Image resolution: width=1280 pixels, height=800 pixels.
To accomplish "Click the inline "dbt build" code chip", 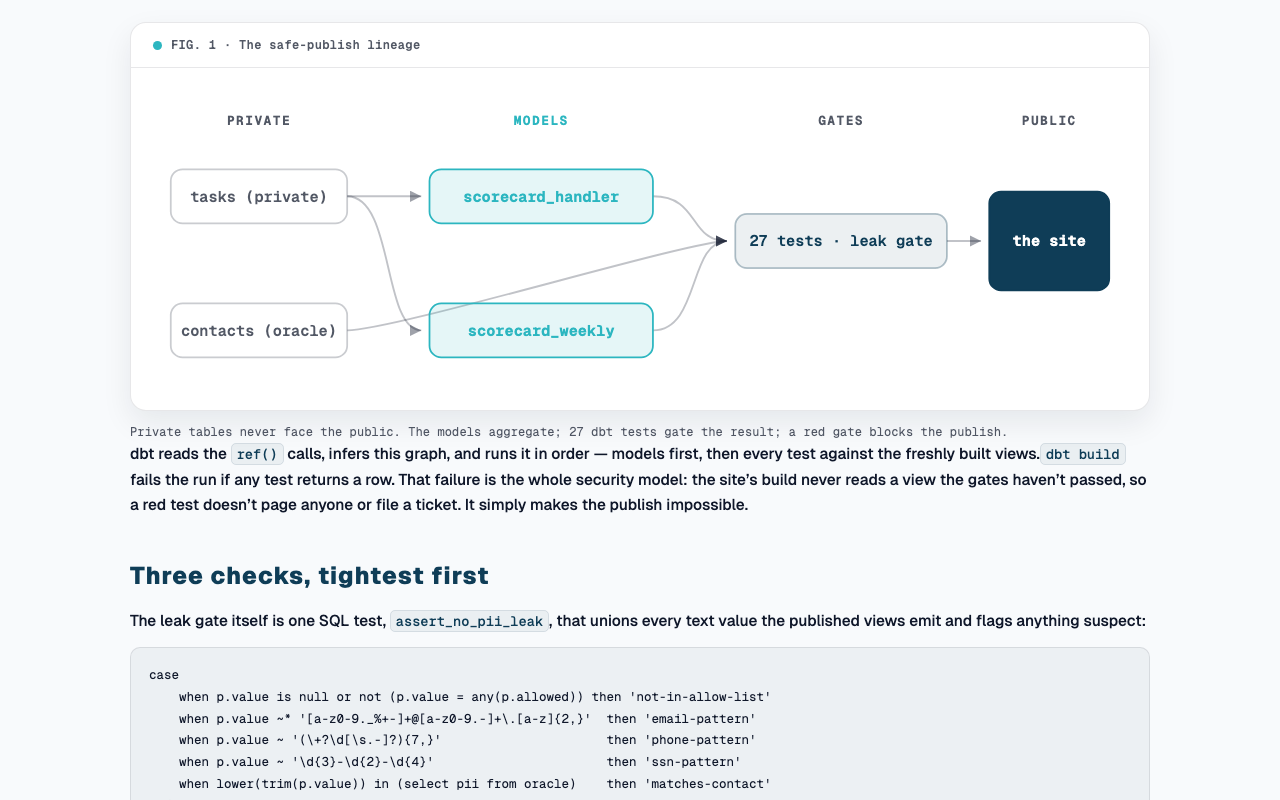I will click(x=1083, y=454).
